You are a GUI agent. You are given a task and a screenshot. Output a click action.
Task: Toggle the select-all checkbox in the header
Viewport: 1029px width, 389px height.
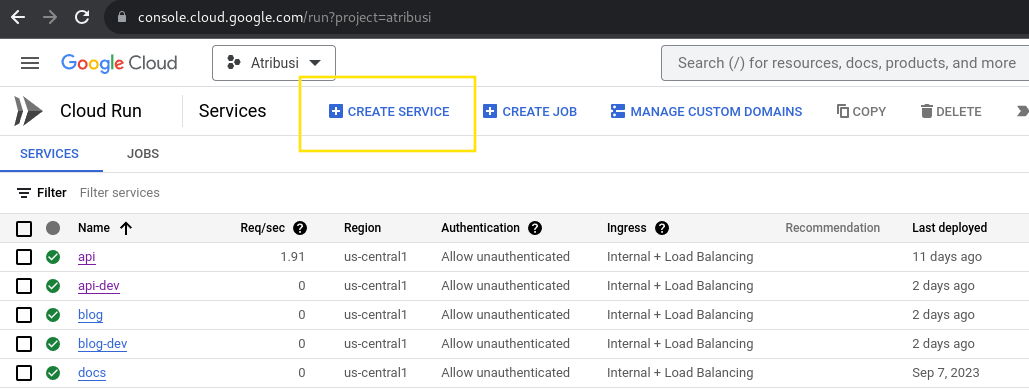(24, 229)
